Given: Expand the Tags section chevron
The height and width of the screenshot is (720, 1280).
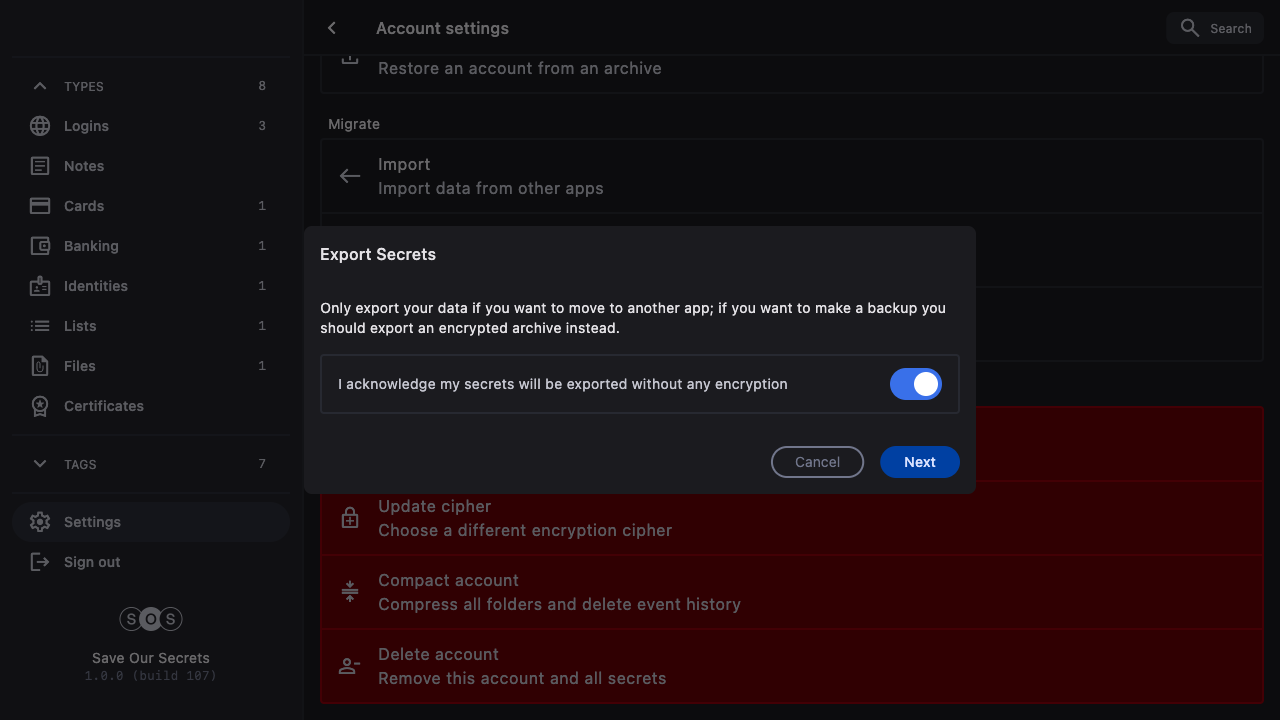Looking at the screenshot, I should [40, 464].
